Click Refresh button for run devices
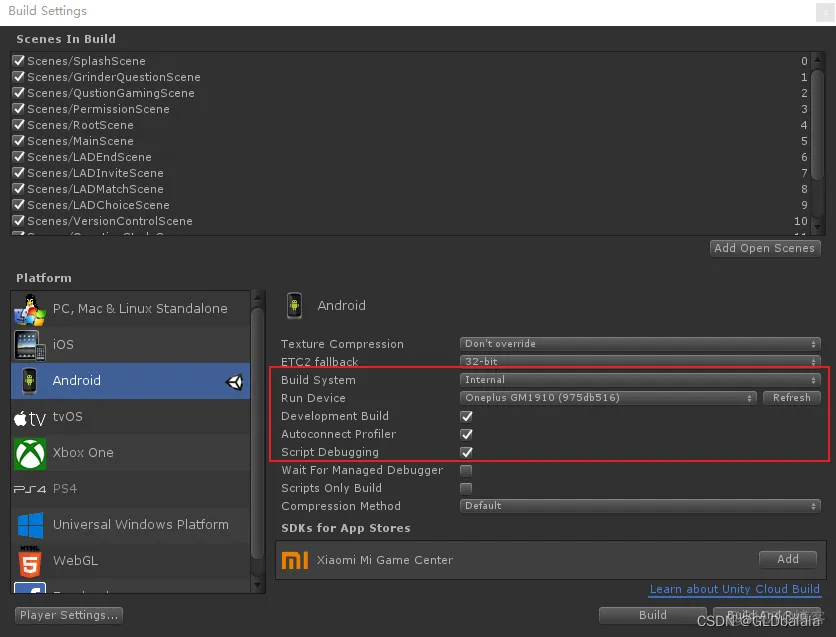 (x=792, y=398)
